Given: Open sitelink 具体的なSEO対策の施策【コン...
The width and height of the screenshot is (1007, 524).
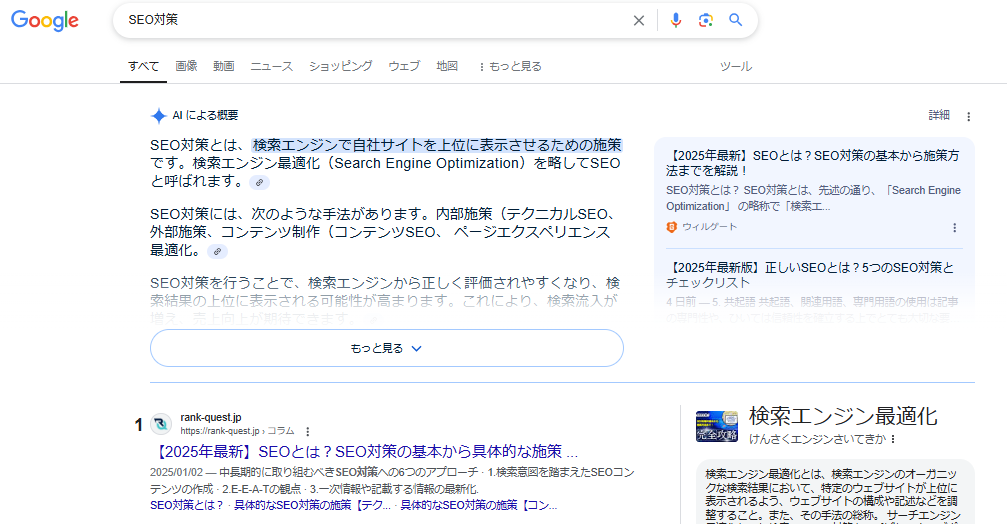Looking at the screenshot, I should point(479,505).
